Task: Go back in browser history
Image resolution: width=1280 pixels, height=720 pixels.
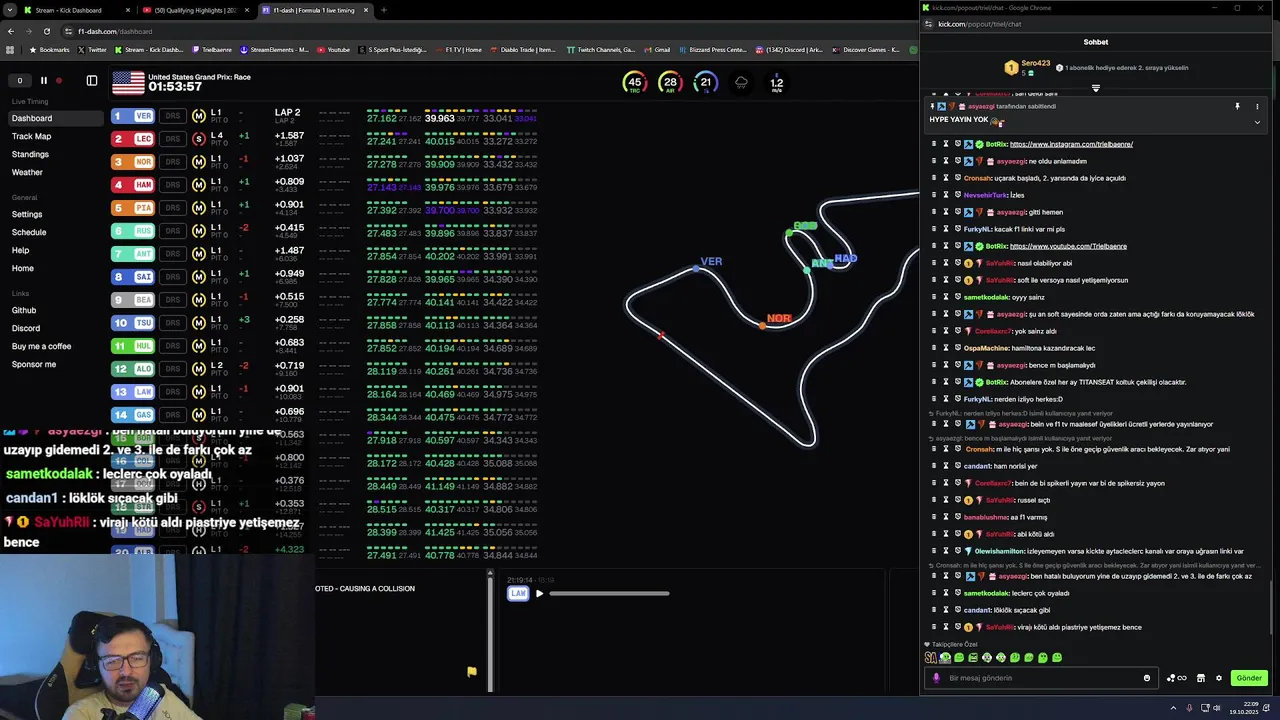Action: coord(10,31)
